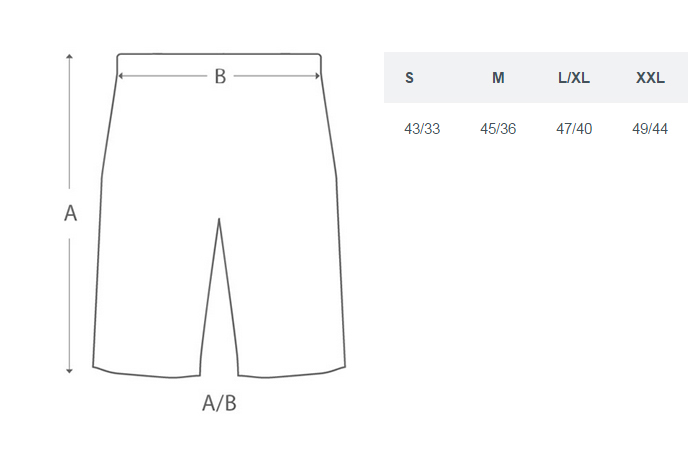Viewport: 699px width, 450px height.
Task: Click the left arrowhead of width arrow B
Action: coord(121,76)
